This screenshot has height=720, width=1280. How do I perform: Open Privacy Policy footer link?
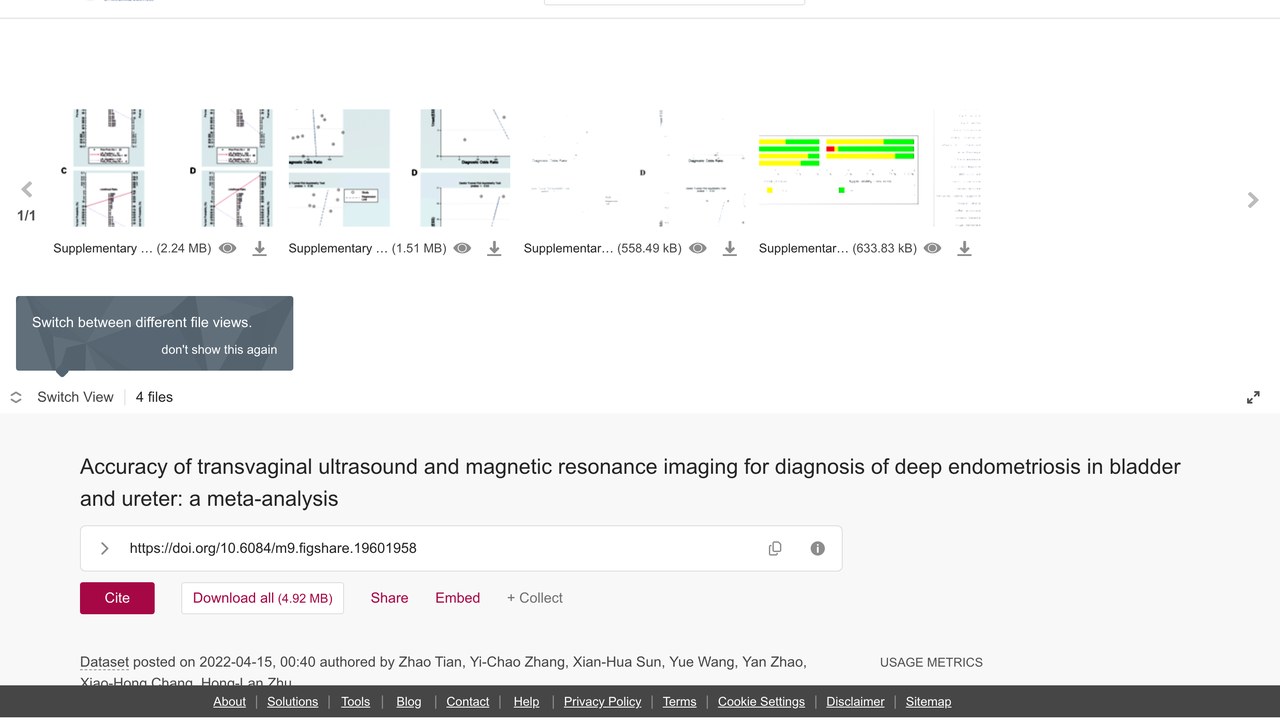tap(602, 702)
